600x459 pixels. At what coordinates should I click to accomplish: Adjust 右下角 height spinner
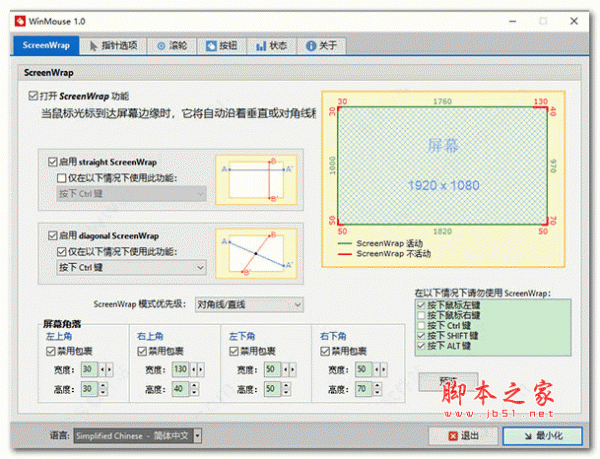coord(377,389)
